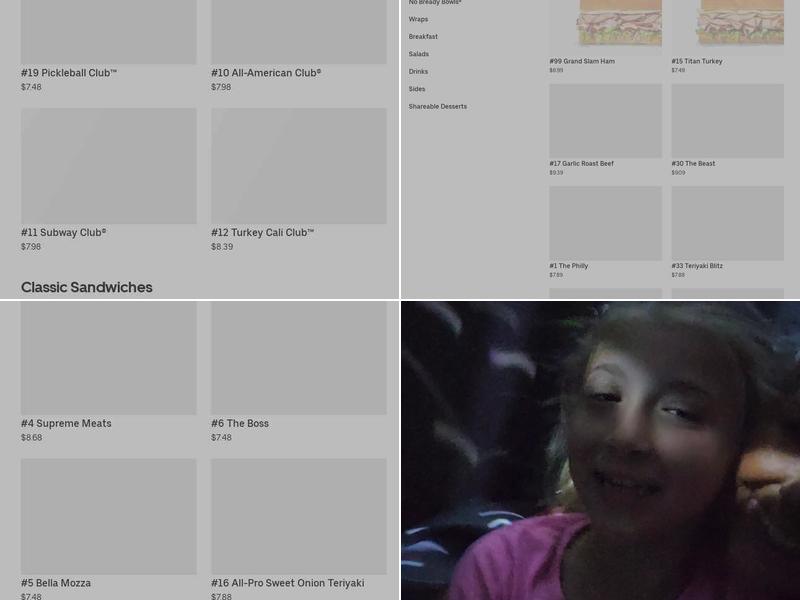Open the #4 Supreme Meats item
Image resolution: width=800 pixels, height=600 pixels.
coord(108,358)
